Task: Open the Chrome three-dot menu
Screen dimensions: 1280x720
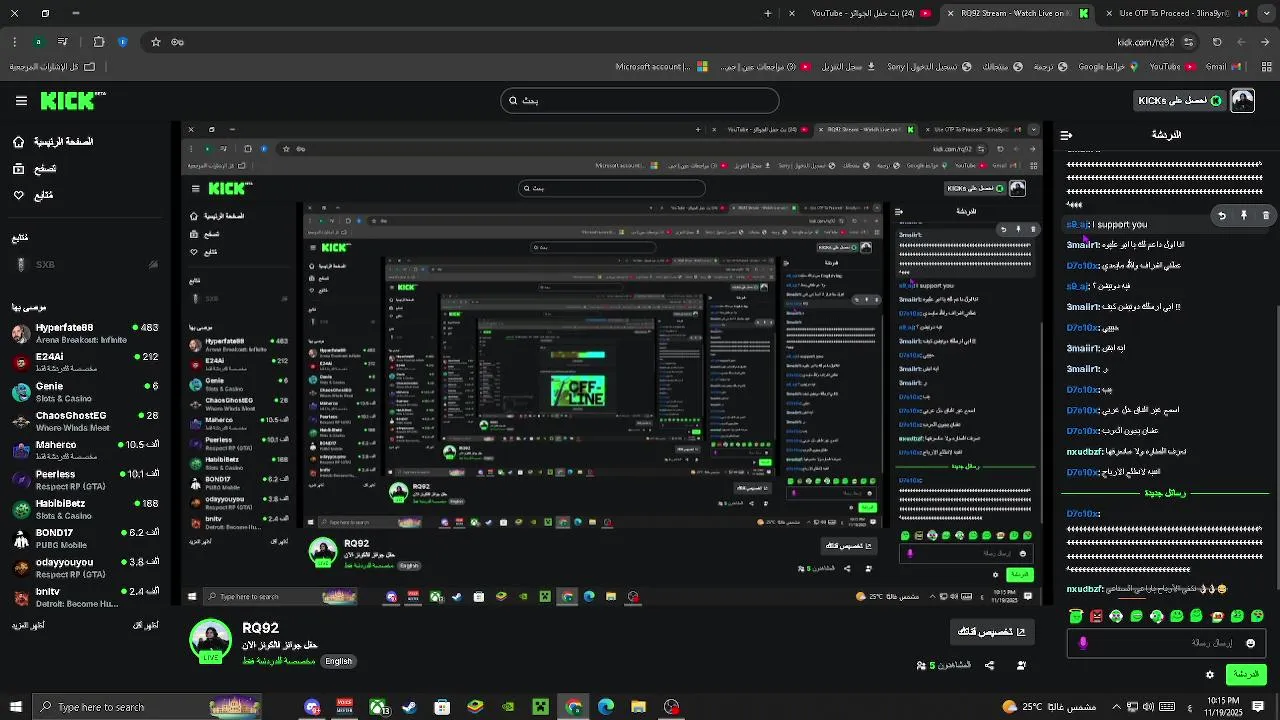Action: (x=15, y=42)
